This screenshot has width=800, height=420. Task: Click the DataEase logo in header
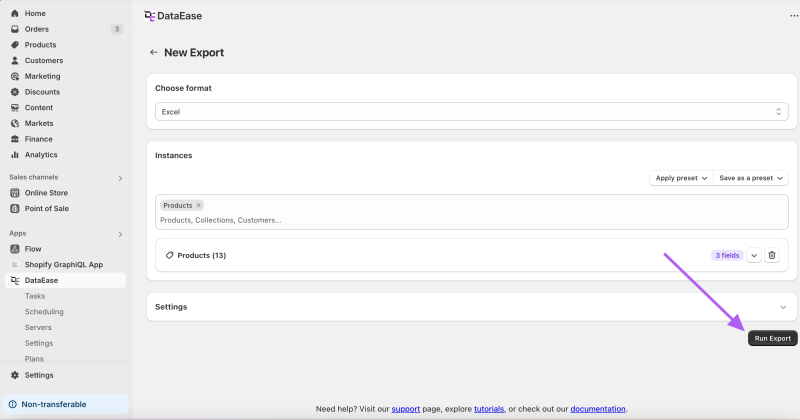(149, 16)
